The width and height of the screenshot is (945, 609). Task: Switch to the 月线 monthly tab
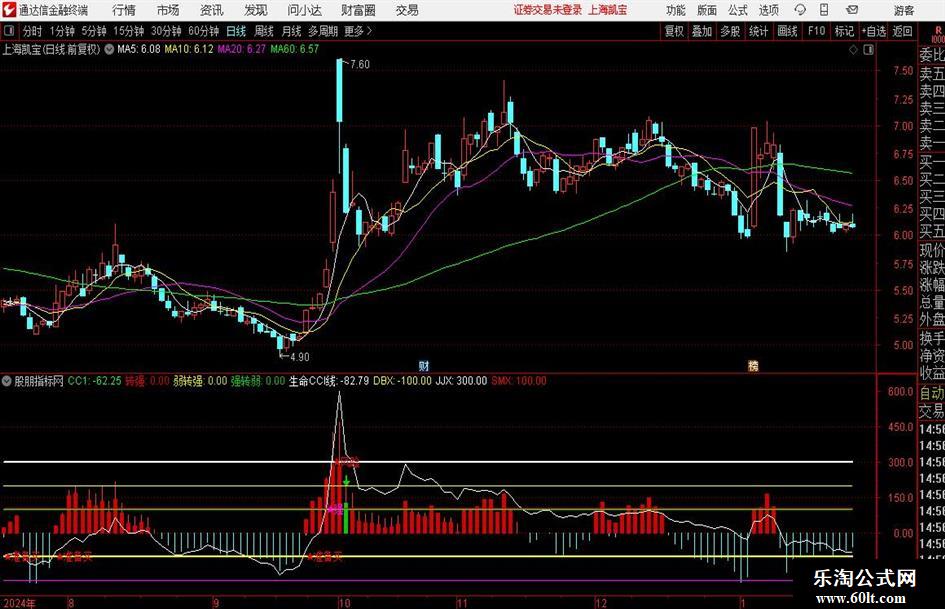pos(292,31)
